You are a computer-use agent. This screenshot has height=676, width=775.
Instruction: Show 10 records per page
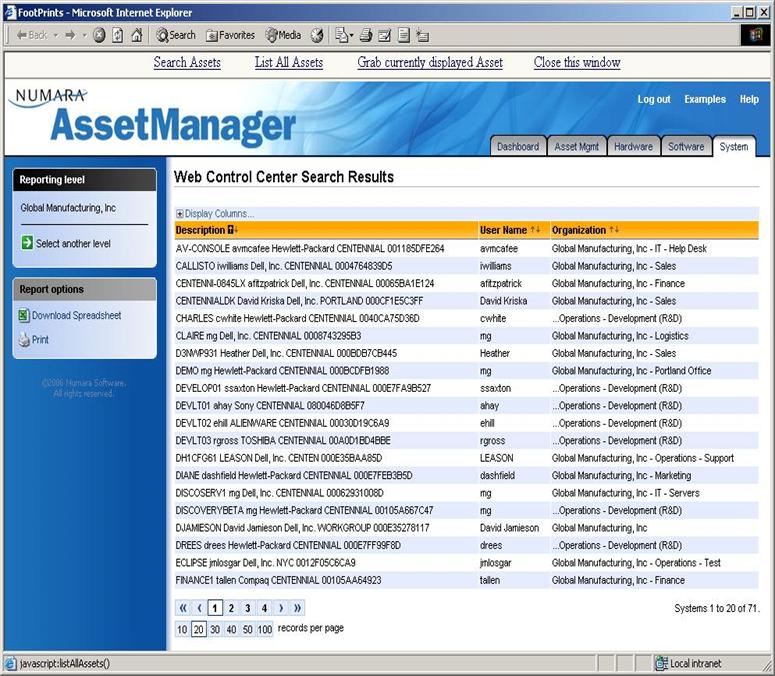click(x=182, y=629)
